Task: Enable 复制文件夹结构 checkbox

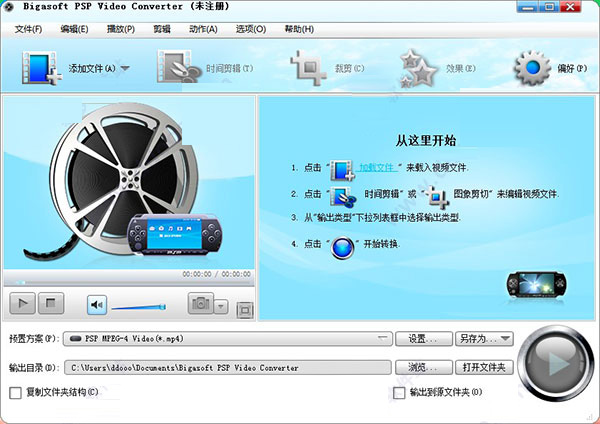Action: pyautogui.click(x=15, y=393)
